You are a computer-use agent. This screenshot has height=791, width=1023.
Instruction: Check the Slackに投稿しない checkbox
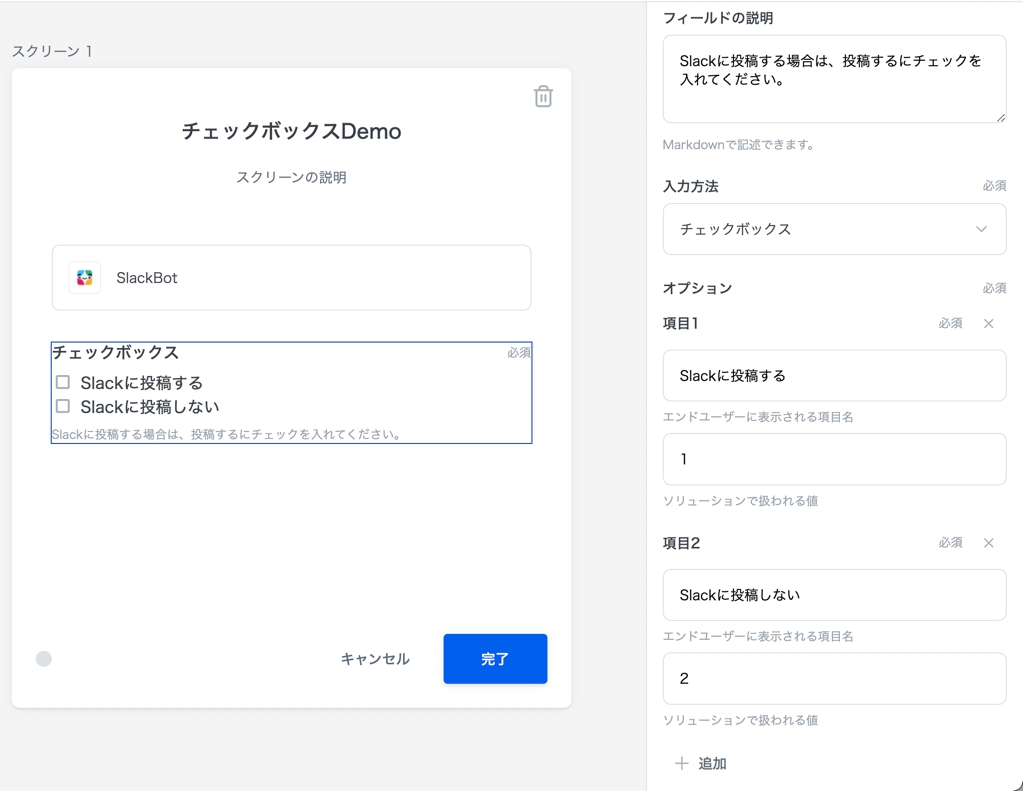(x=63, y=406)
